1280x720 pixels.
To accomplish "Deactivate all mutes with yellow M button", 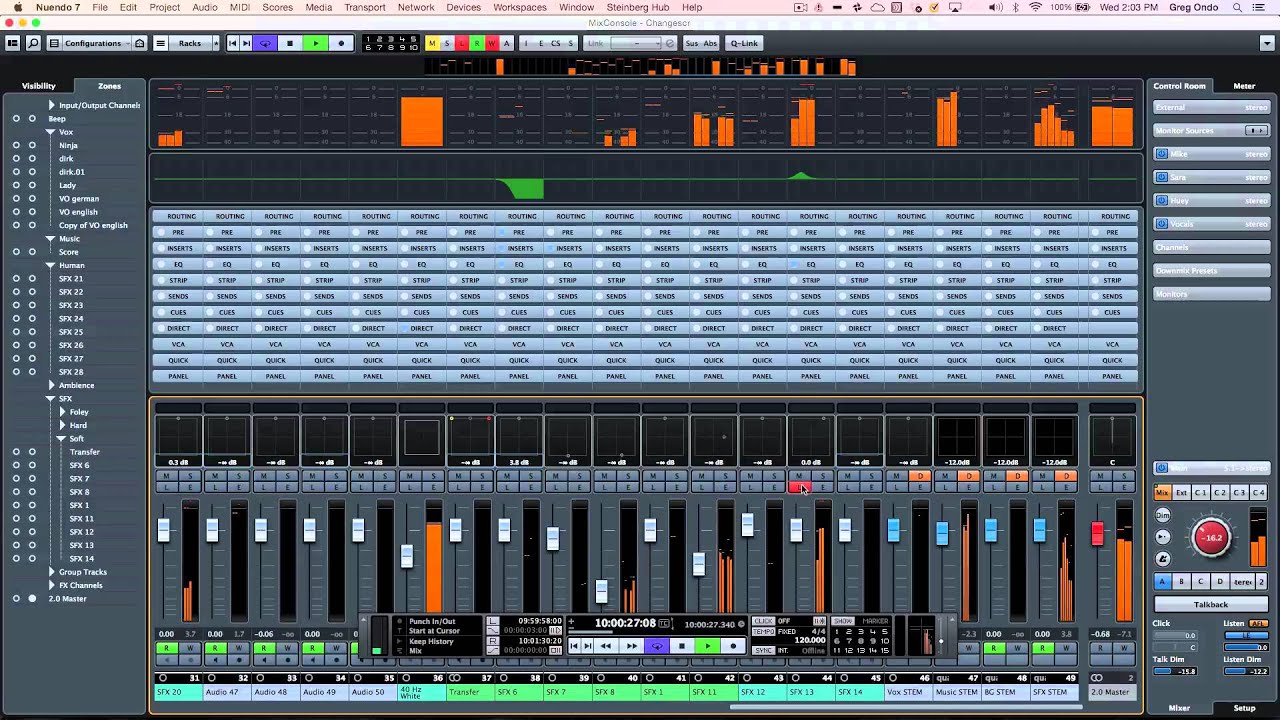I will coord(432,43).
